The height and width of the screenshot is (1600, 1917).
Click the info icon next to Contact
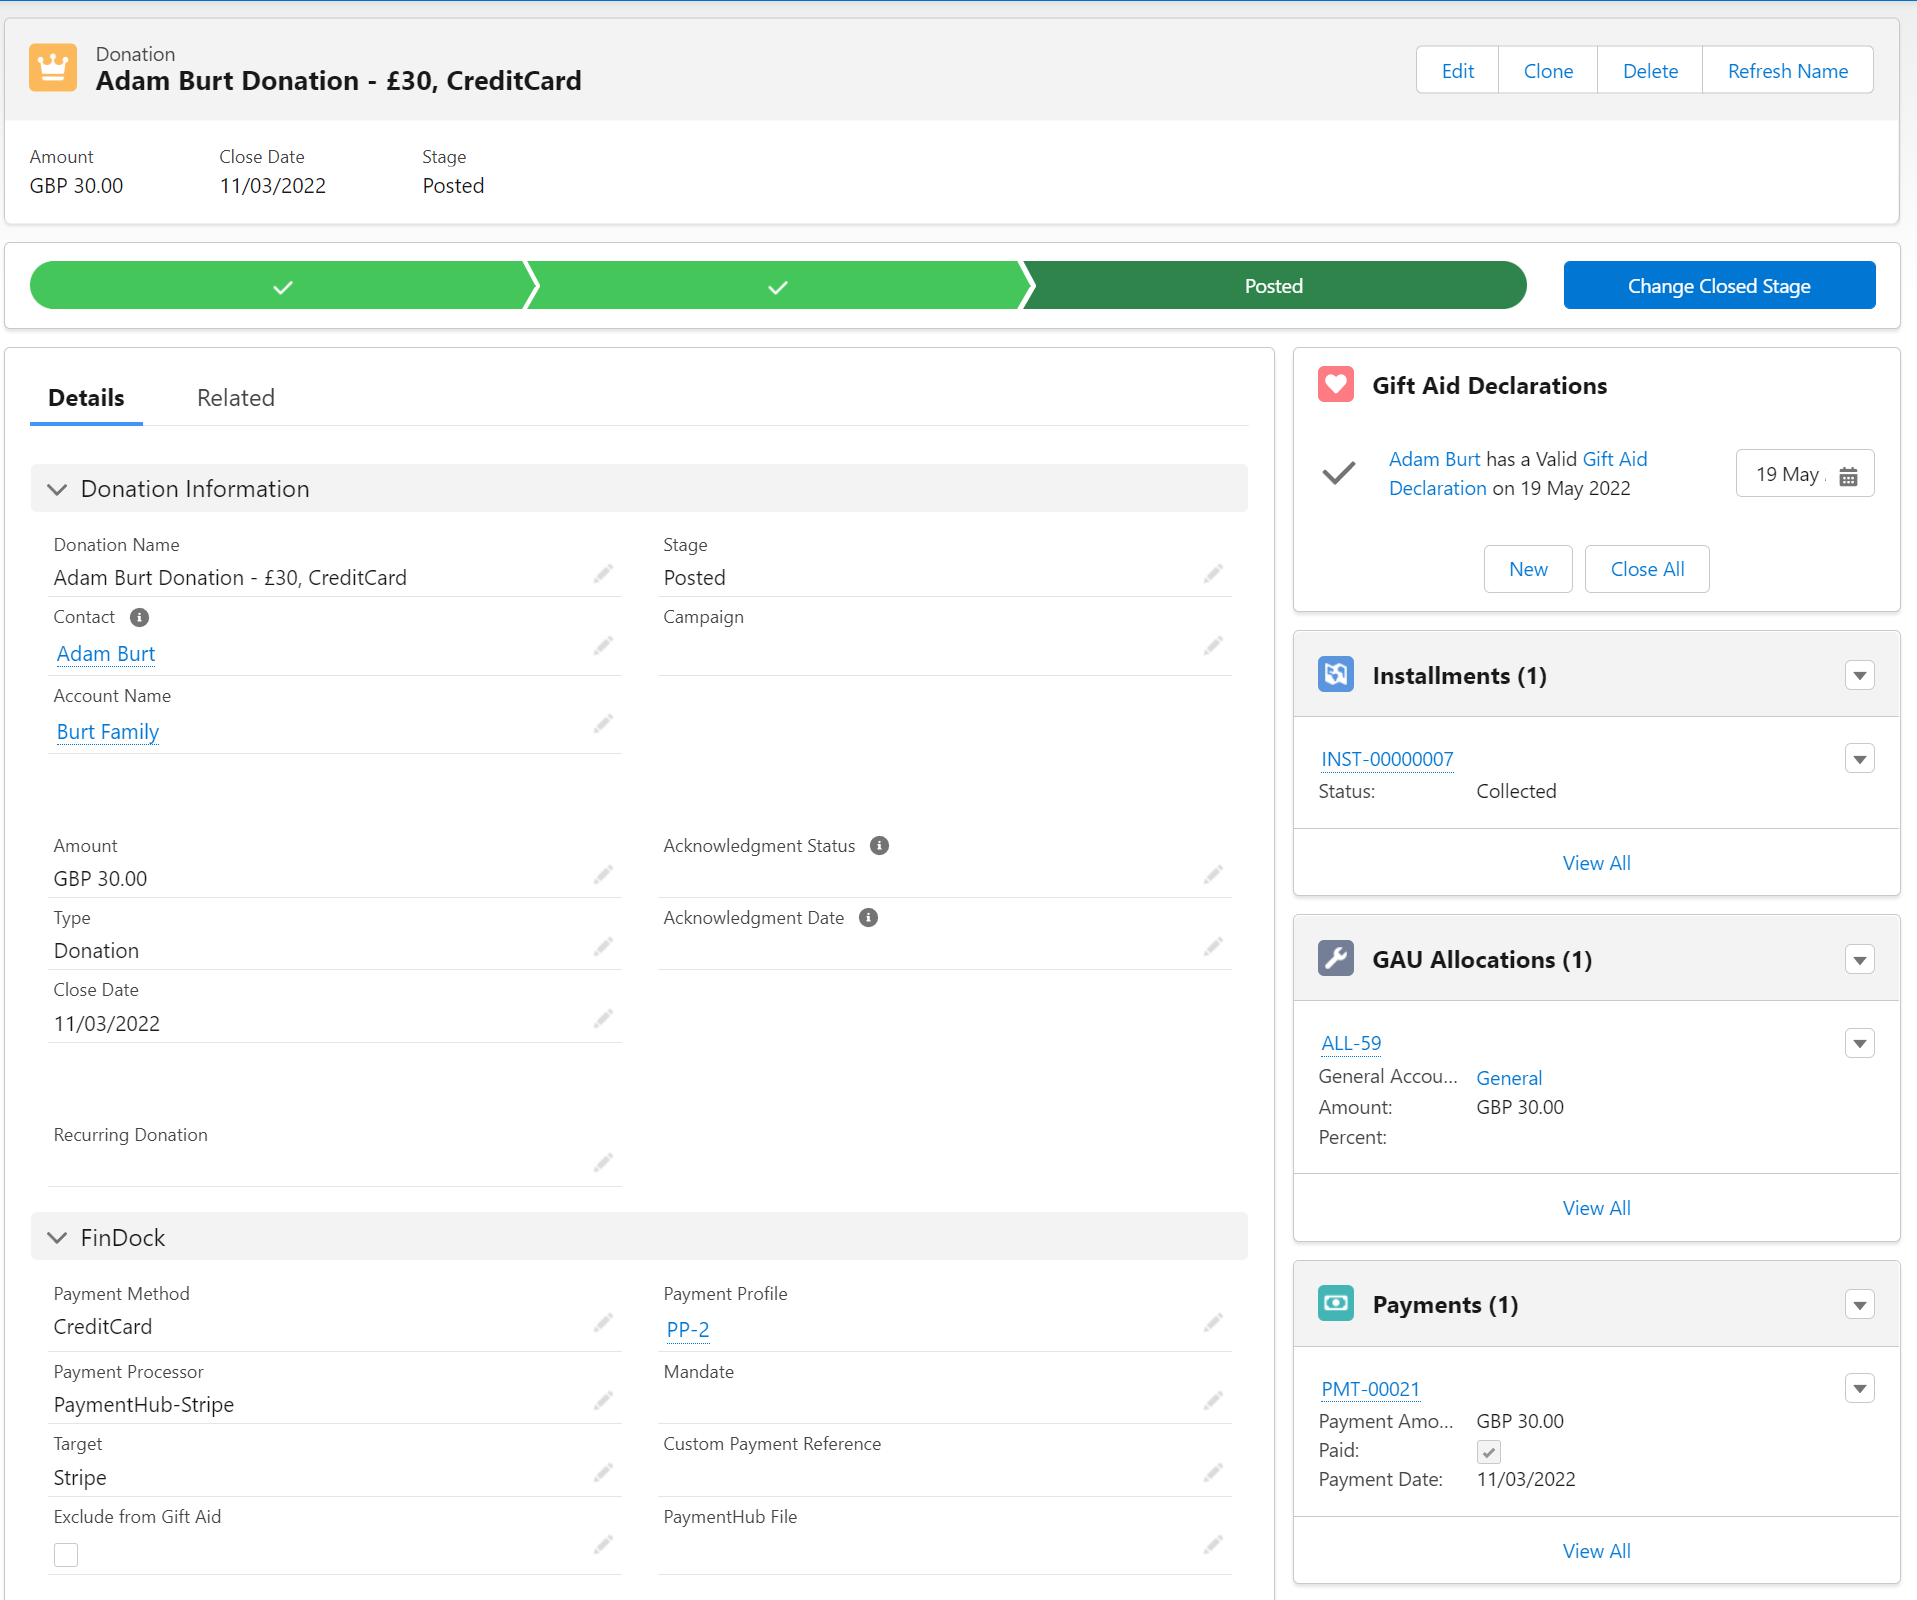tap(140, 618)
